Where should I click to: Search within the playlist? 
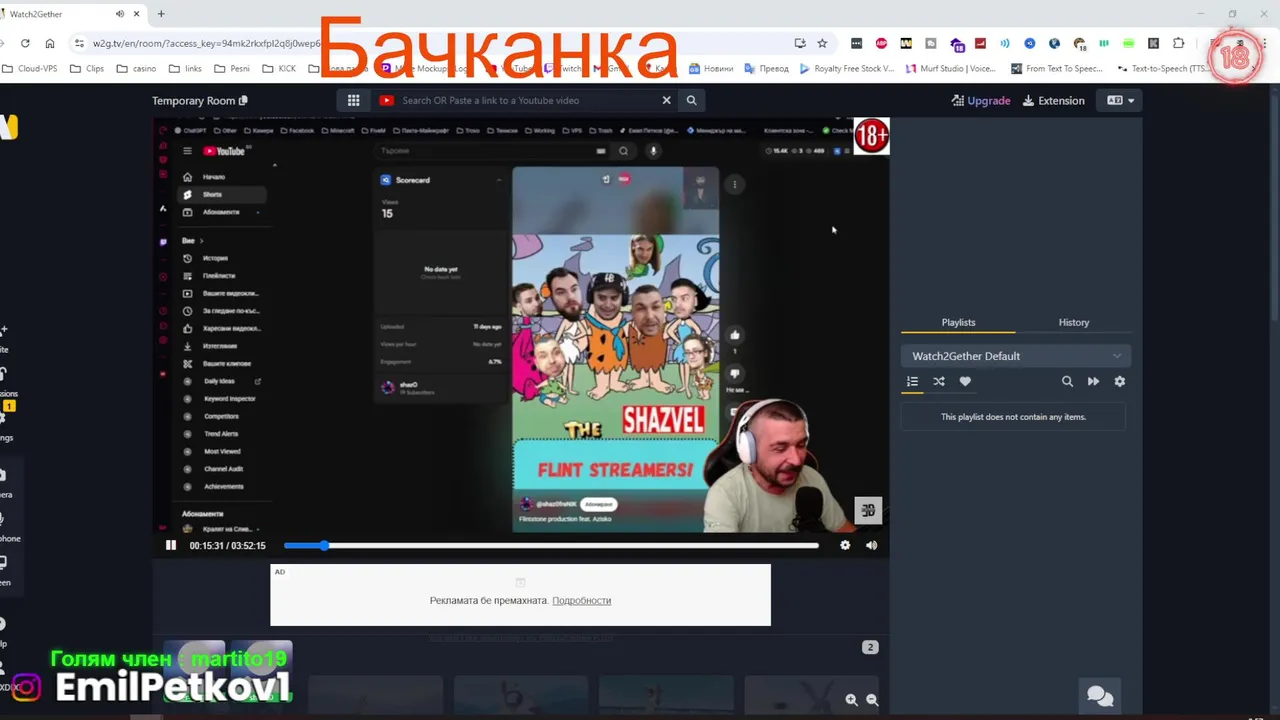click(1067, 381)
